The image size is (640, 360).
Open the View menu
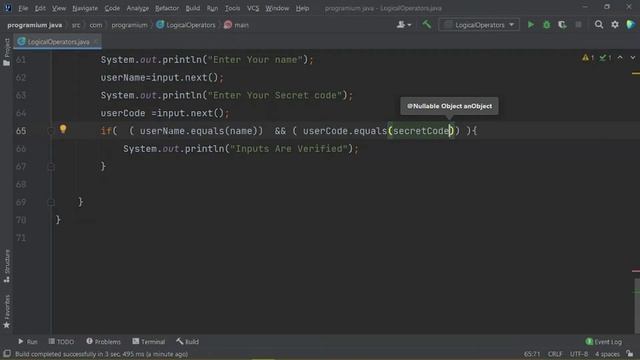pos(59,8)
